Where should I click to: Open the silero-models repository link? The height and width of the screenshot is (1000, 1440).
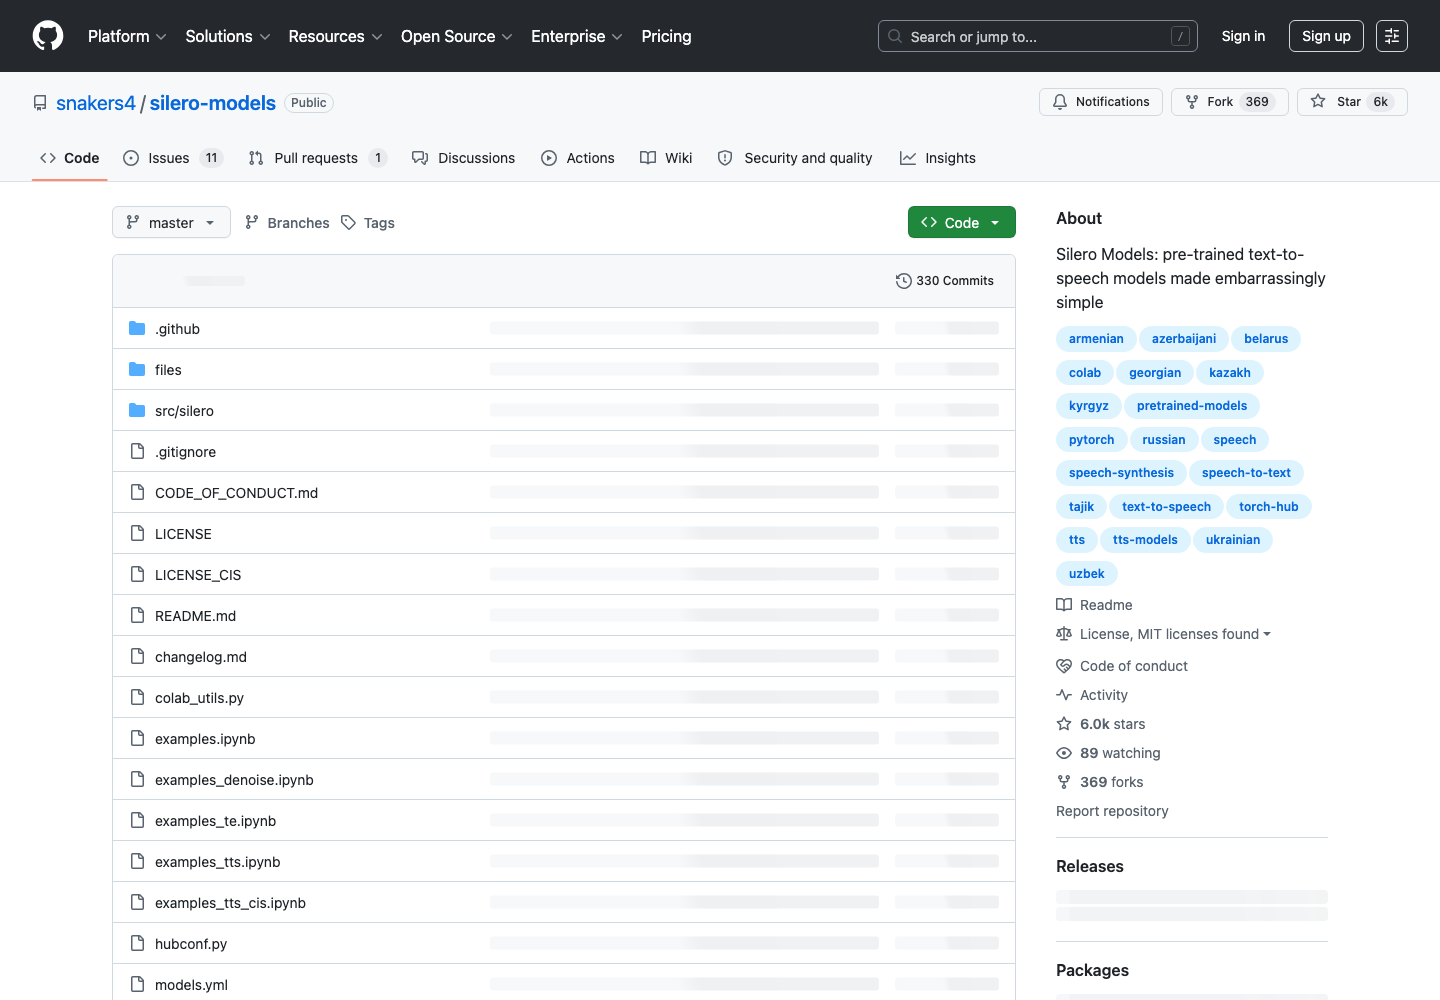(x=213, y=103)
